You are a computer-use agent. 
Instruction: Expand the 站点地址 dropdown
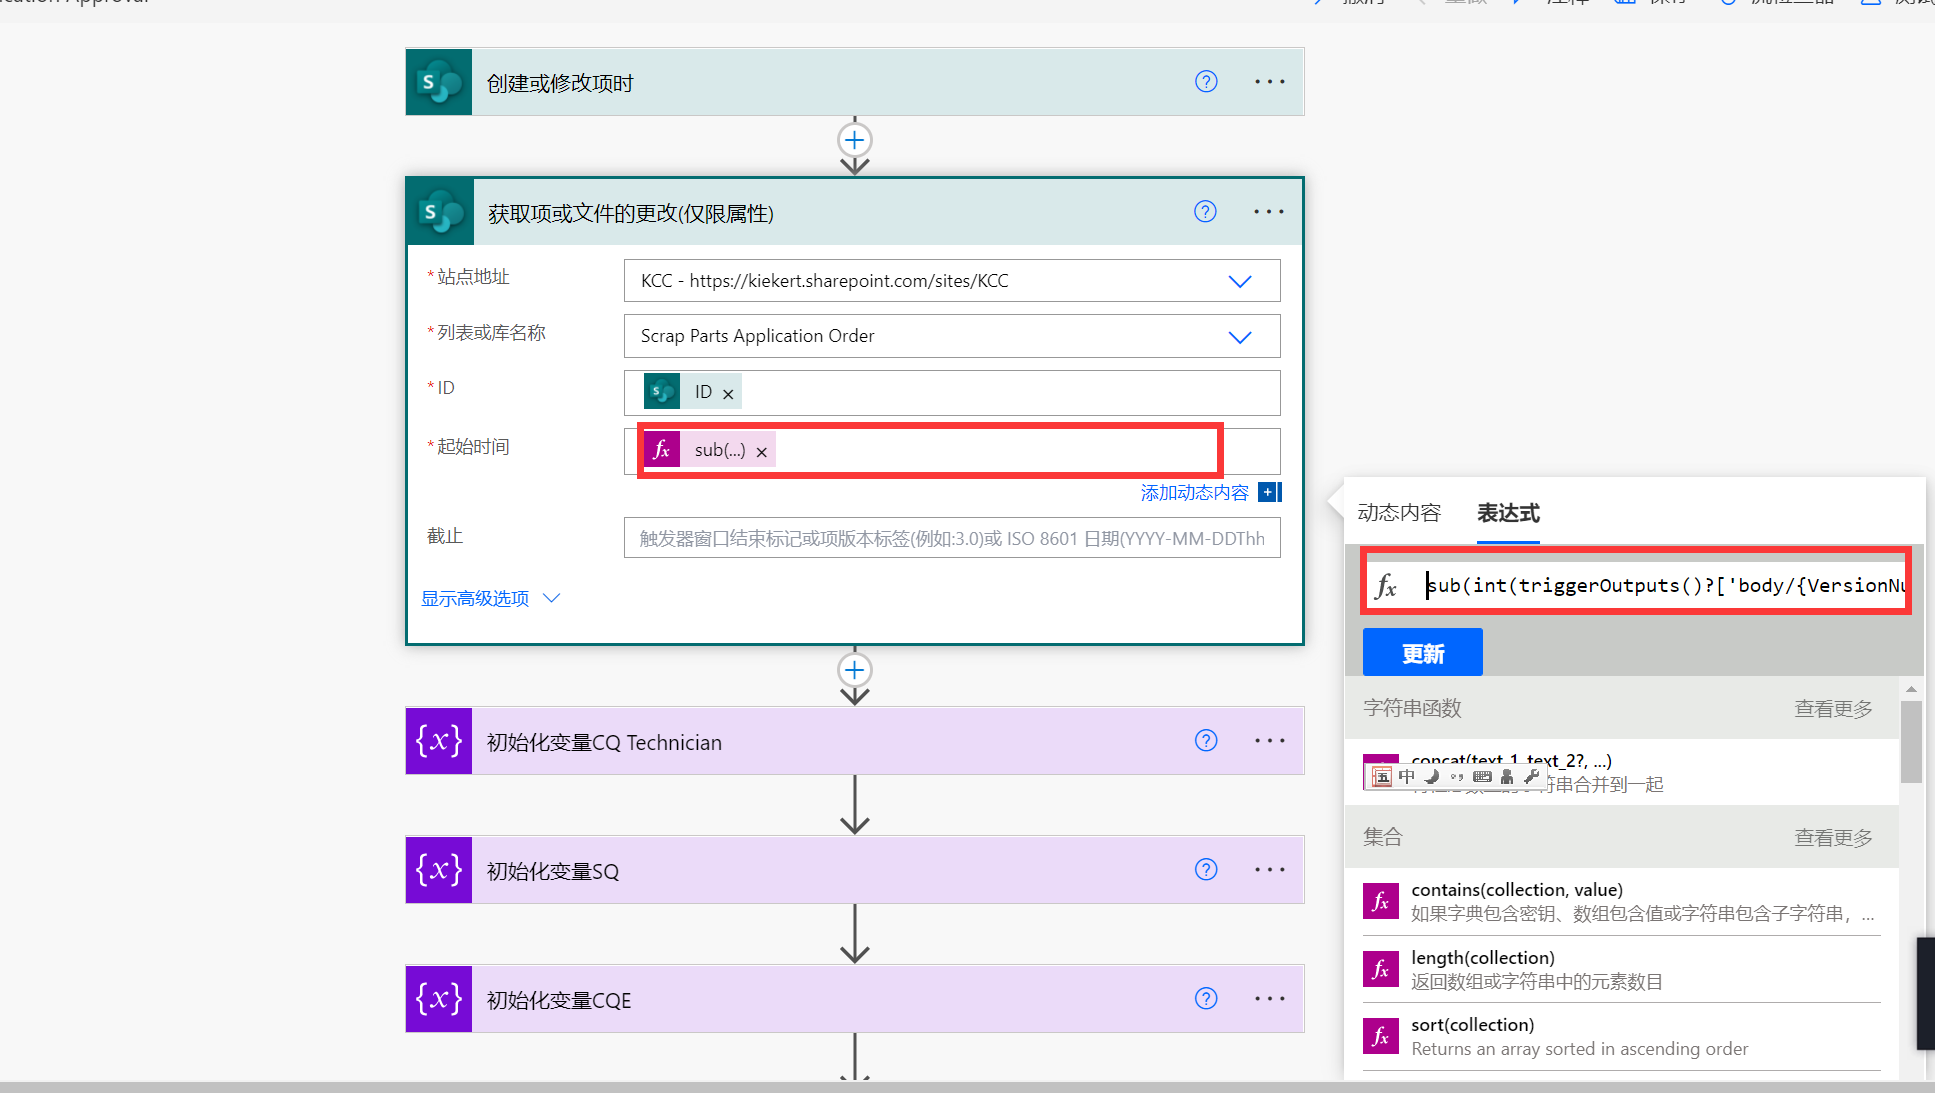pyautogui.click(x=1239, y=281)
